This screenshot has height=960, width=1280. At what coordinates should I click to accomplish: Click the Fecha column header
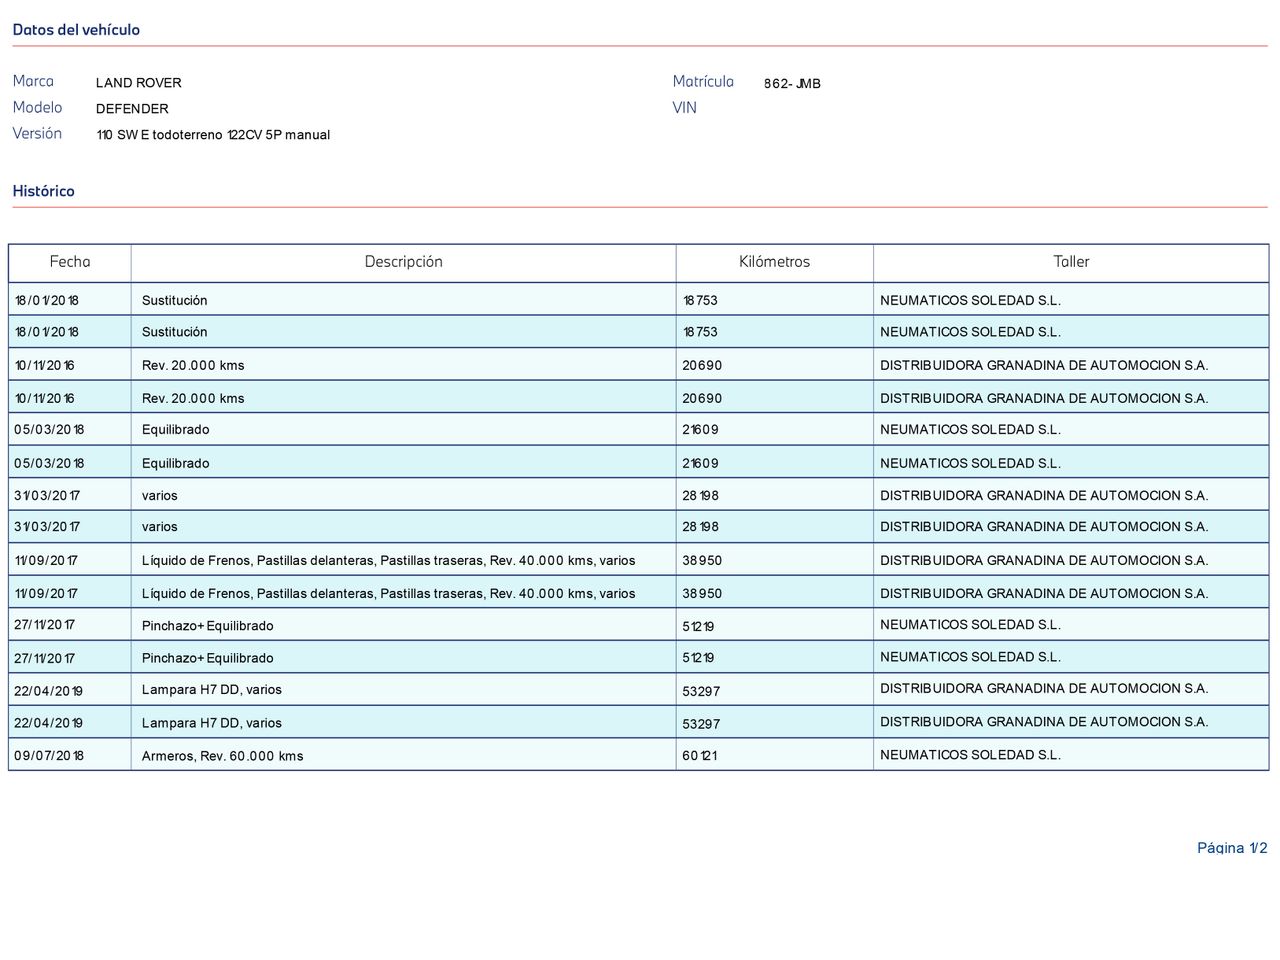70,262
